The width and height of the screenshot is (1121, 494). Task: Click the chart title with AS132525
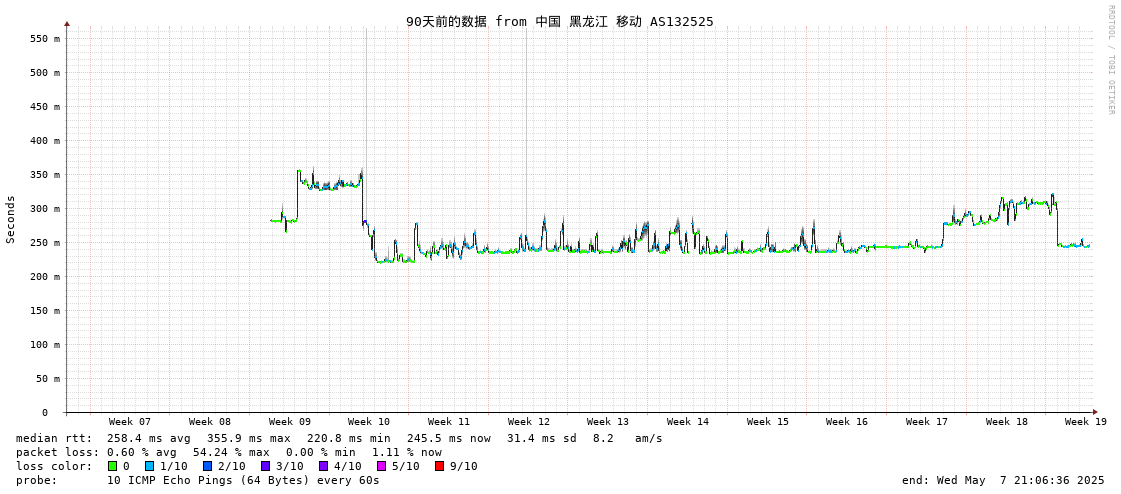560,21
